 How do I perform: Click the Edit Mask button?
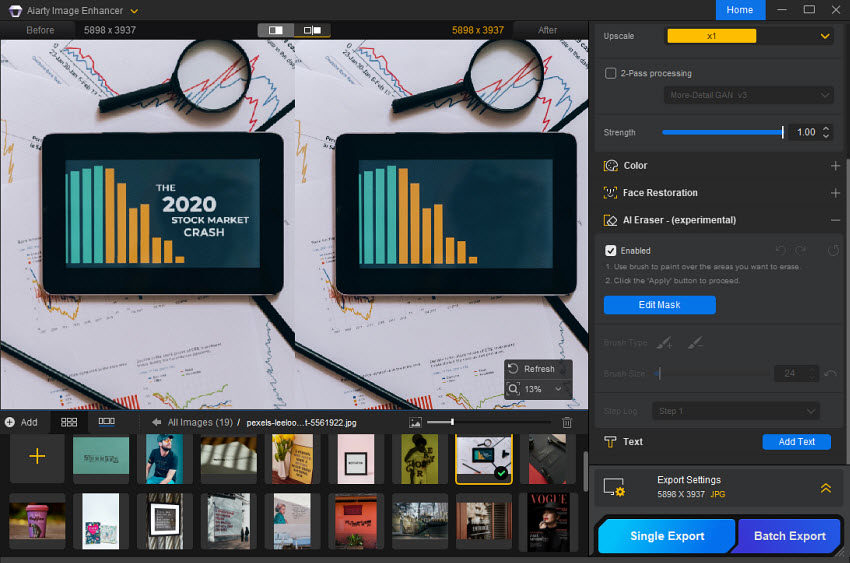(x=659, y=305)
